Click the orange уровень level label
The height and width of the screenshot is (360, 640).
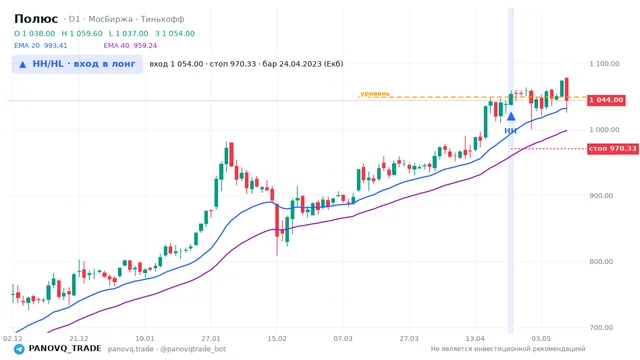(x=375, y=93)
